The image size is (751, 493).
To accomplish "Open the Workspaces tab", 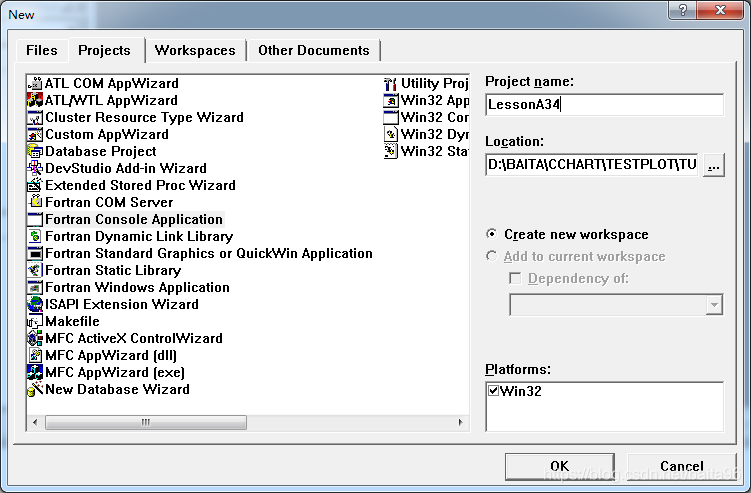I will click(195, 50).
